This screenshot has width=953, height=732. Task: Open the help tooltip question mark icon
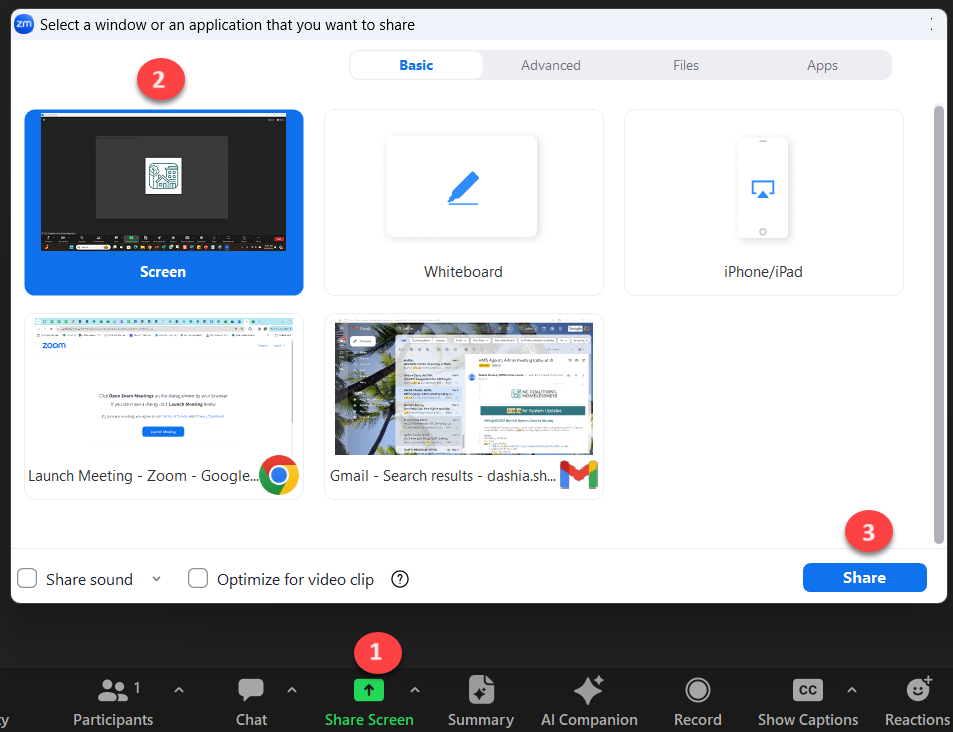coord(399,579)
